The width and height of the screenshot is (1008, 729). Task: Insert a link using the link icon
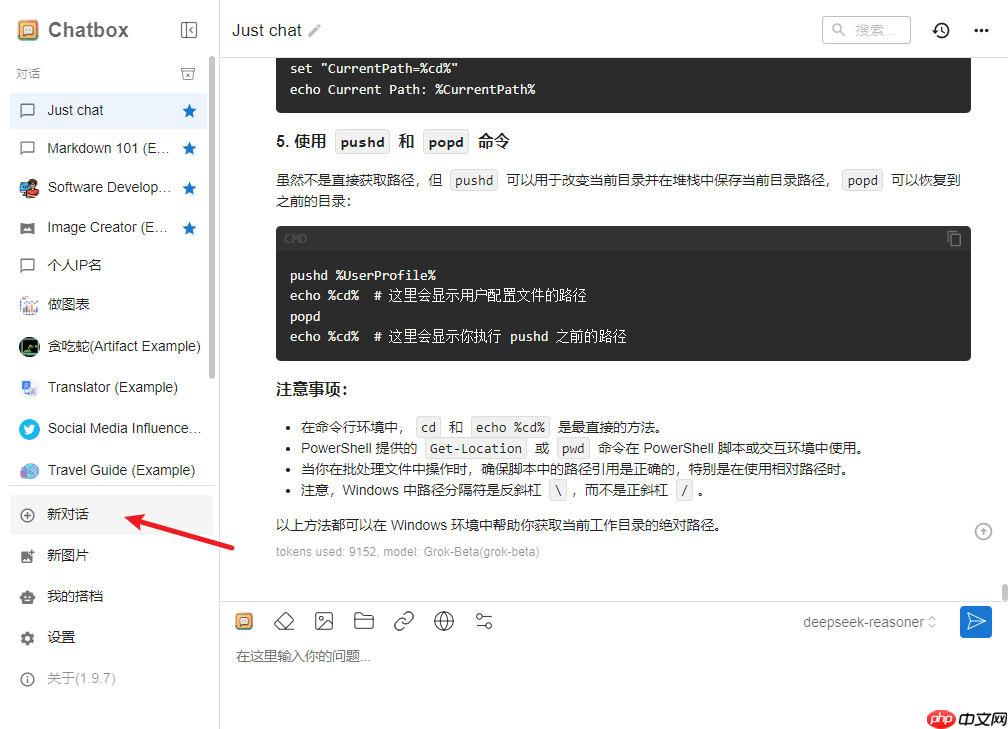click(x=404, y=621)
